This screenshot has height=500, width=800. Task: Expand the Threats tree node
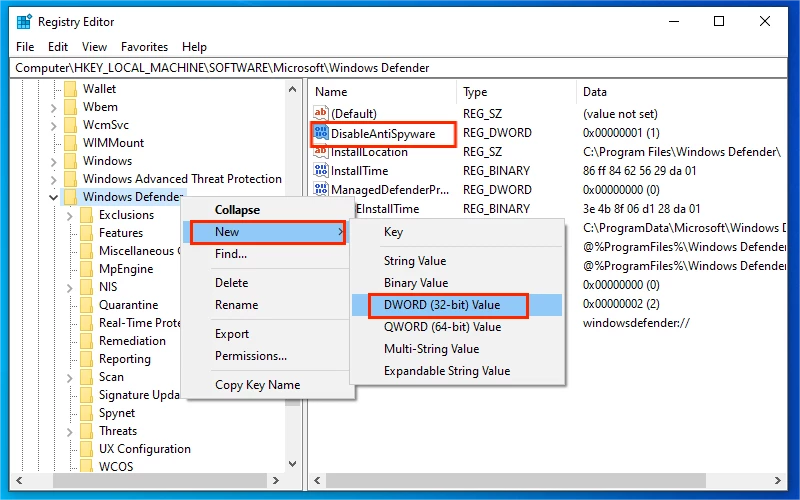69,432
